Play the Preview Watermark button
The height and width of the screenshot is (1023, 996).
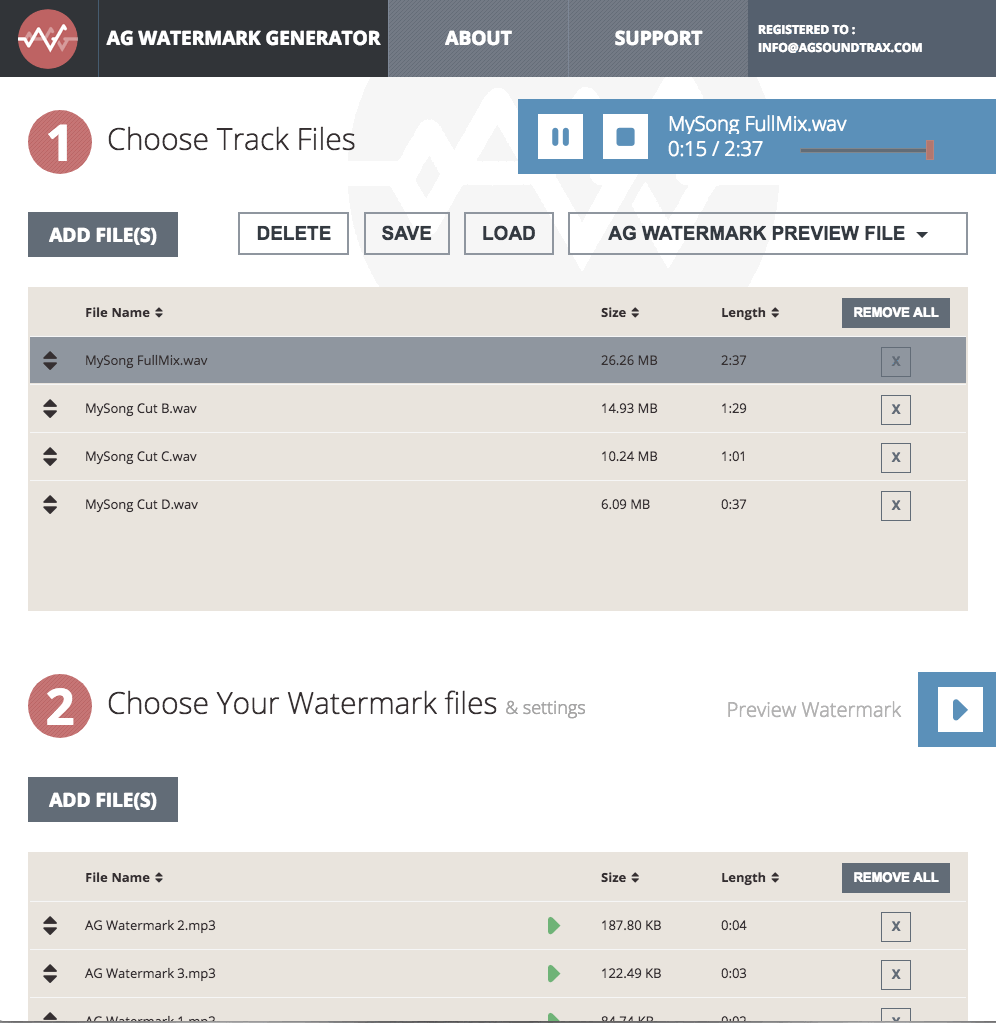pos(960,709)
